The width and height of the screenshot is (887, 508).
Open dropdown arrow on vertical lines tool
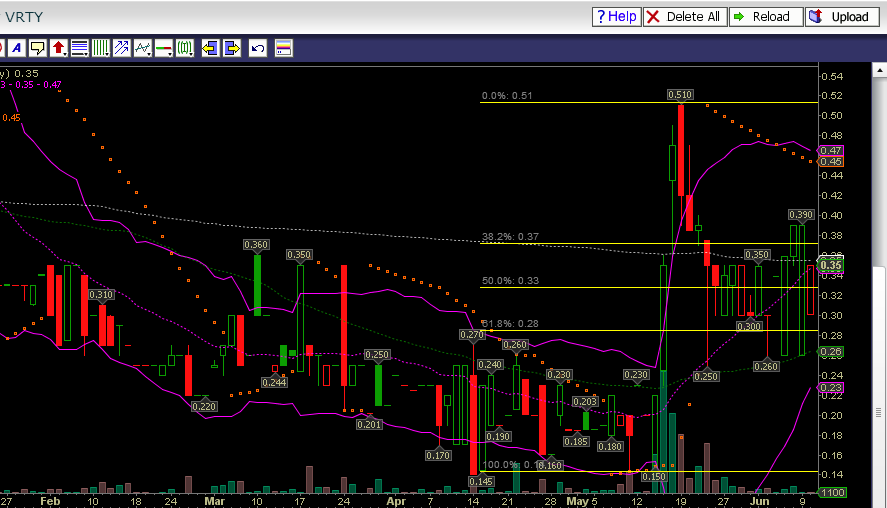108,53
